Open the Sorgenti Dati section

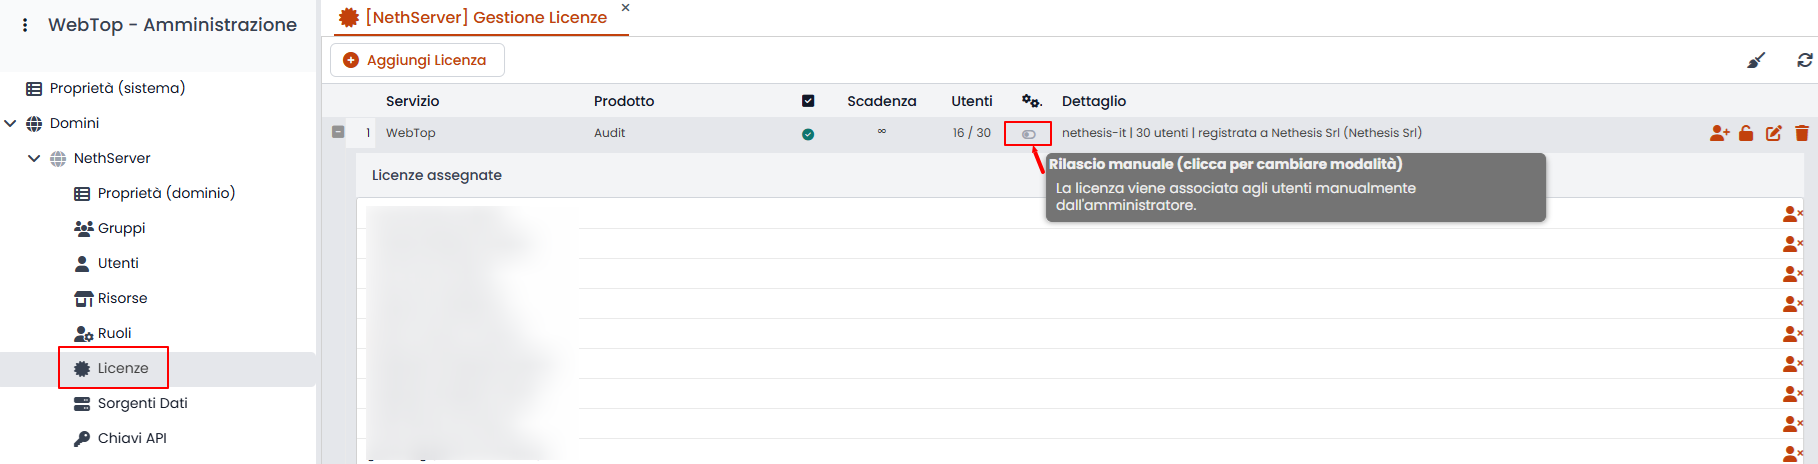[x=142, y=403]
